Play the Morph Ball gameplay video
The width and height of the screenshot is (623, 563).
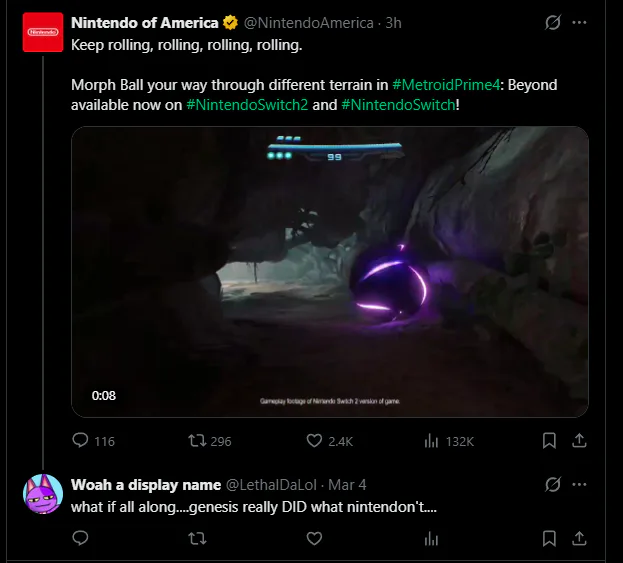(x=330, y=271)
